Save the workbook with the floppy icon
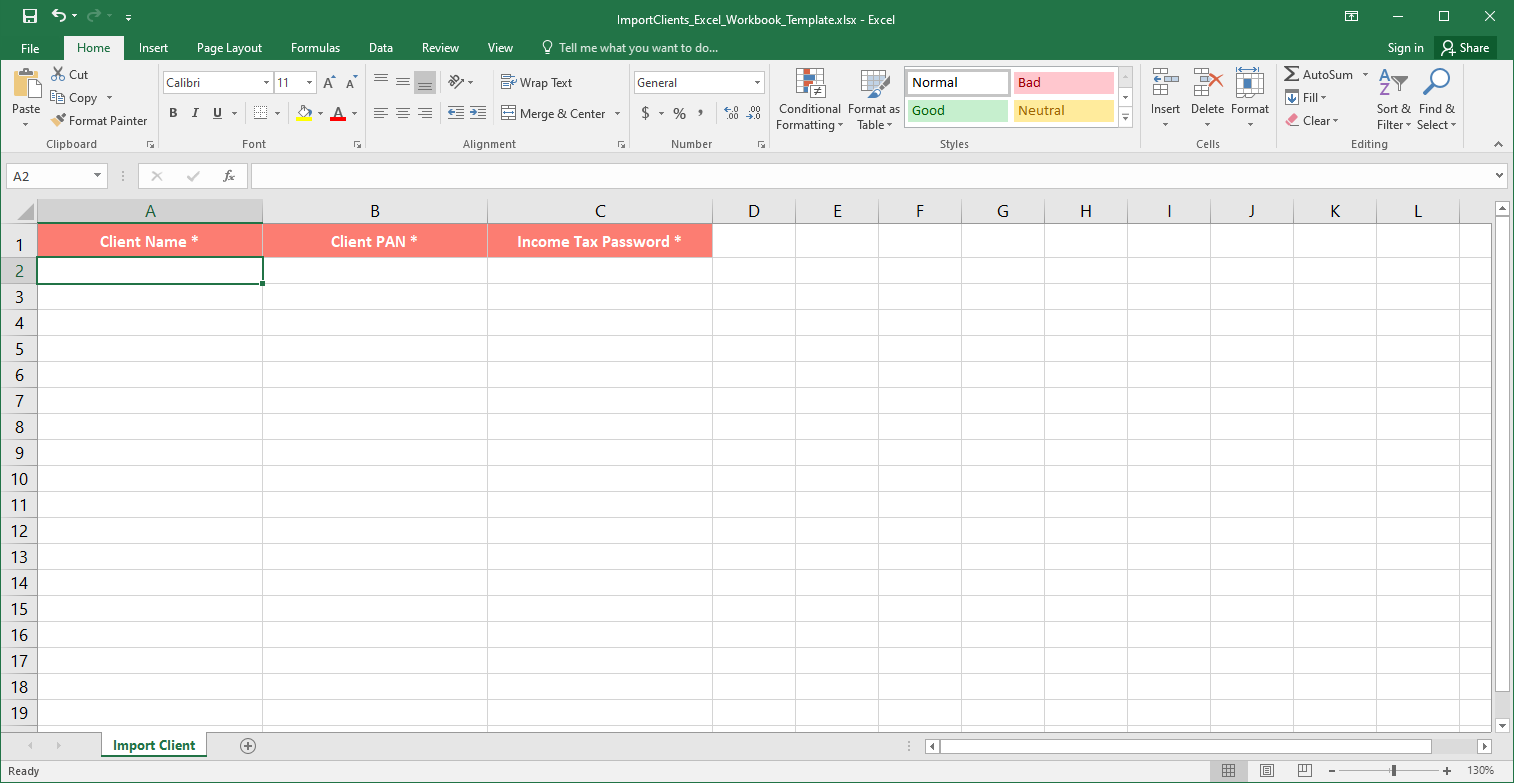 tap(30, 16)
